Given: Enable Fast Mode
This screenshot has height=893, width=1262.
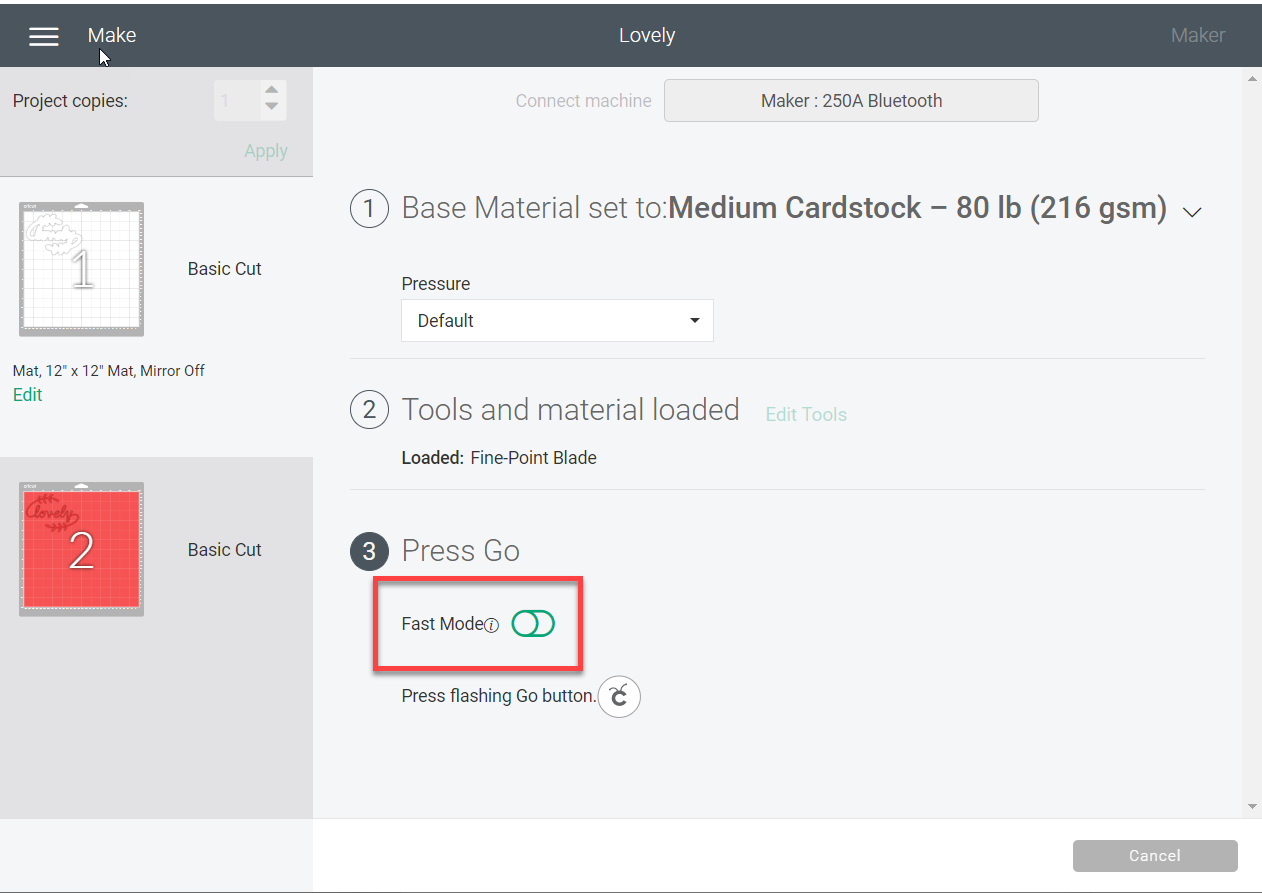Looking at the screenshot, I should (533, 623).
